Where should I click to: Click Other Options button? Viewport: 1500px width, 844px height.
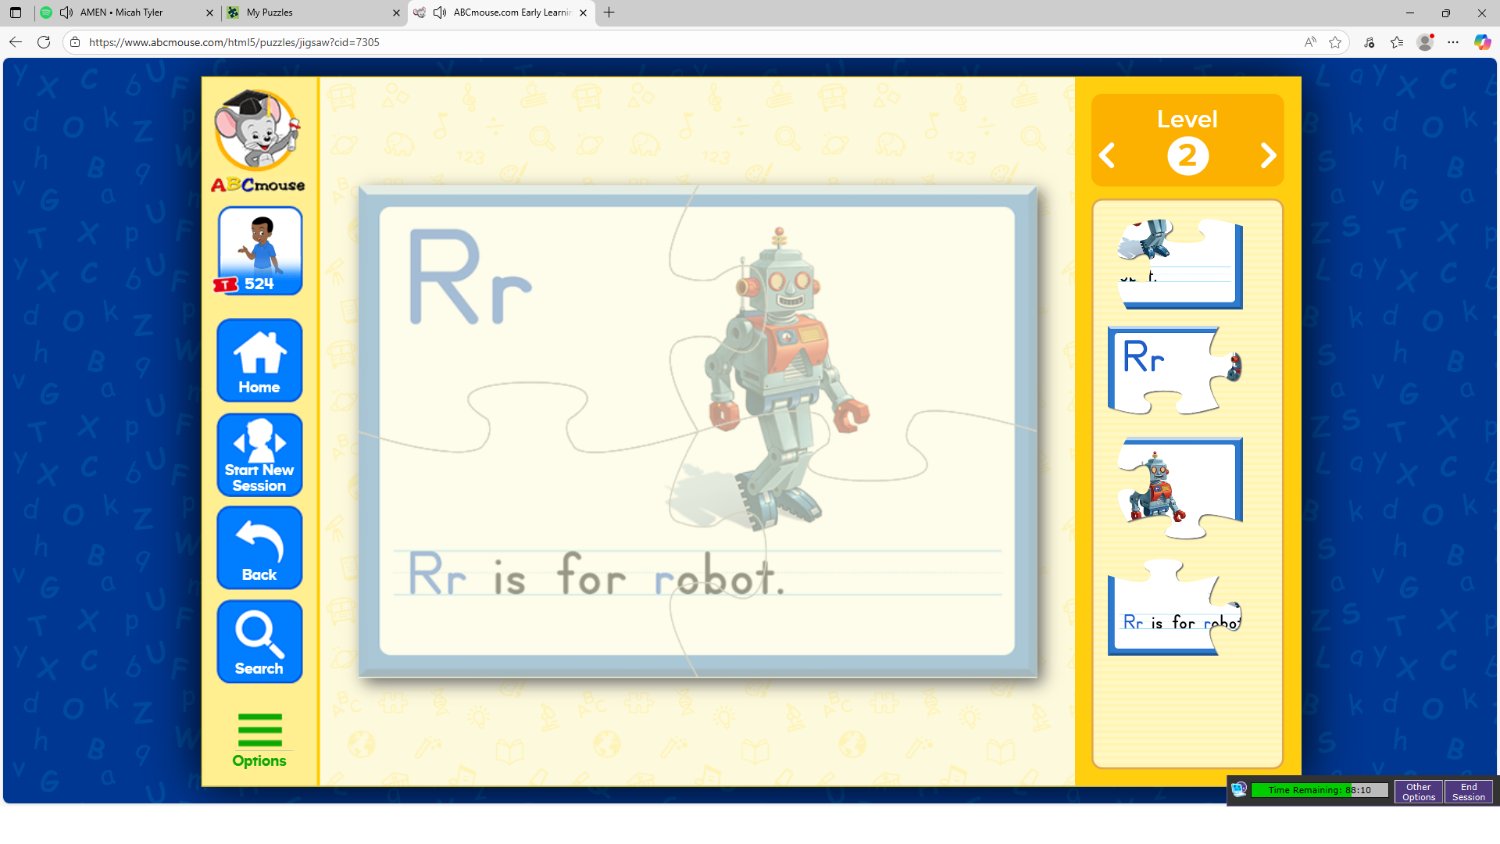tap(1418, 791)
